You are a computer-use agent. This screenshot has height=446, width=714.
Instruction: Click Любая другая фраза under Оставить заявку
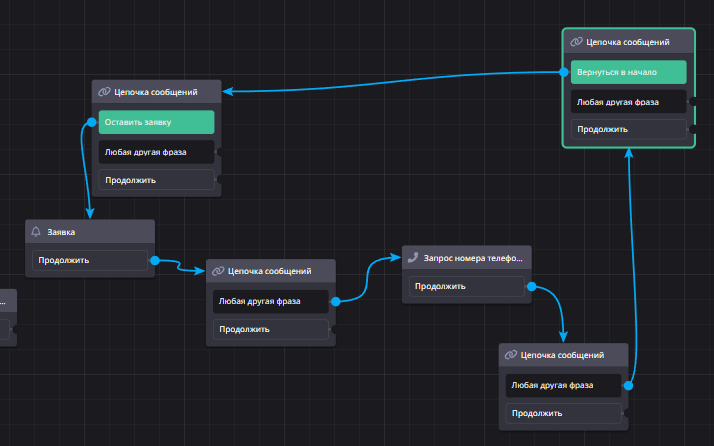(x=156, y=152)
